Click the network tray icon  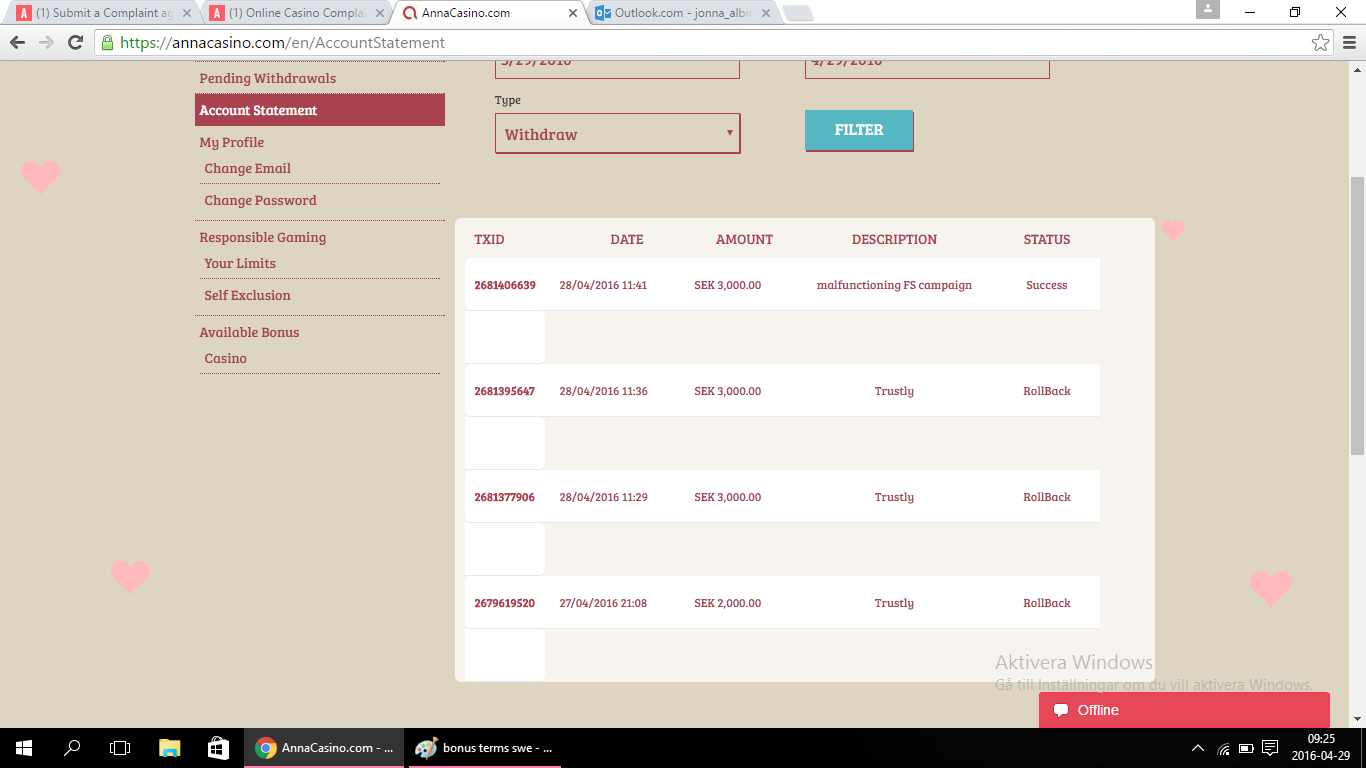(1223, 748)
